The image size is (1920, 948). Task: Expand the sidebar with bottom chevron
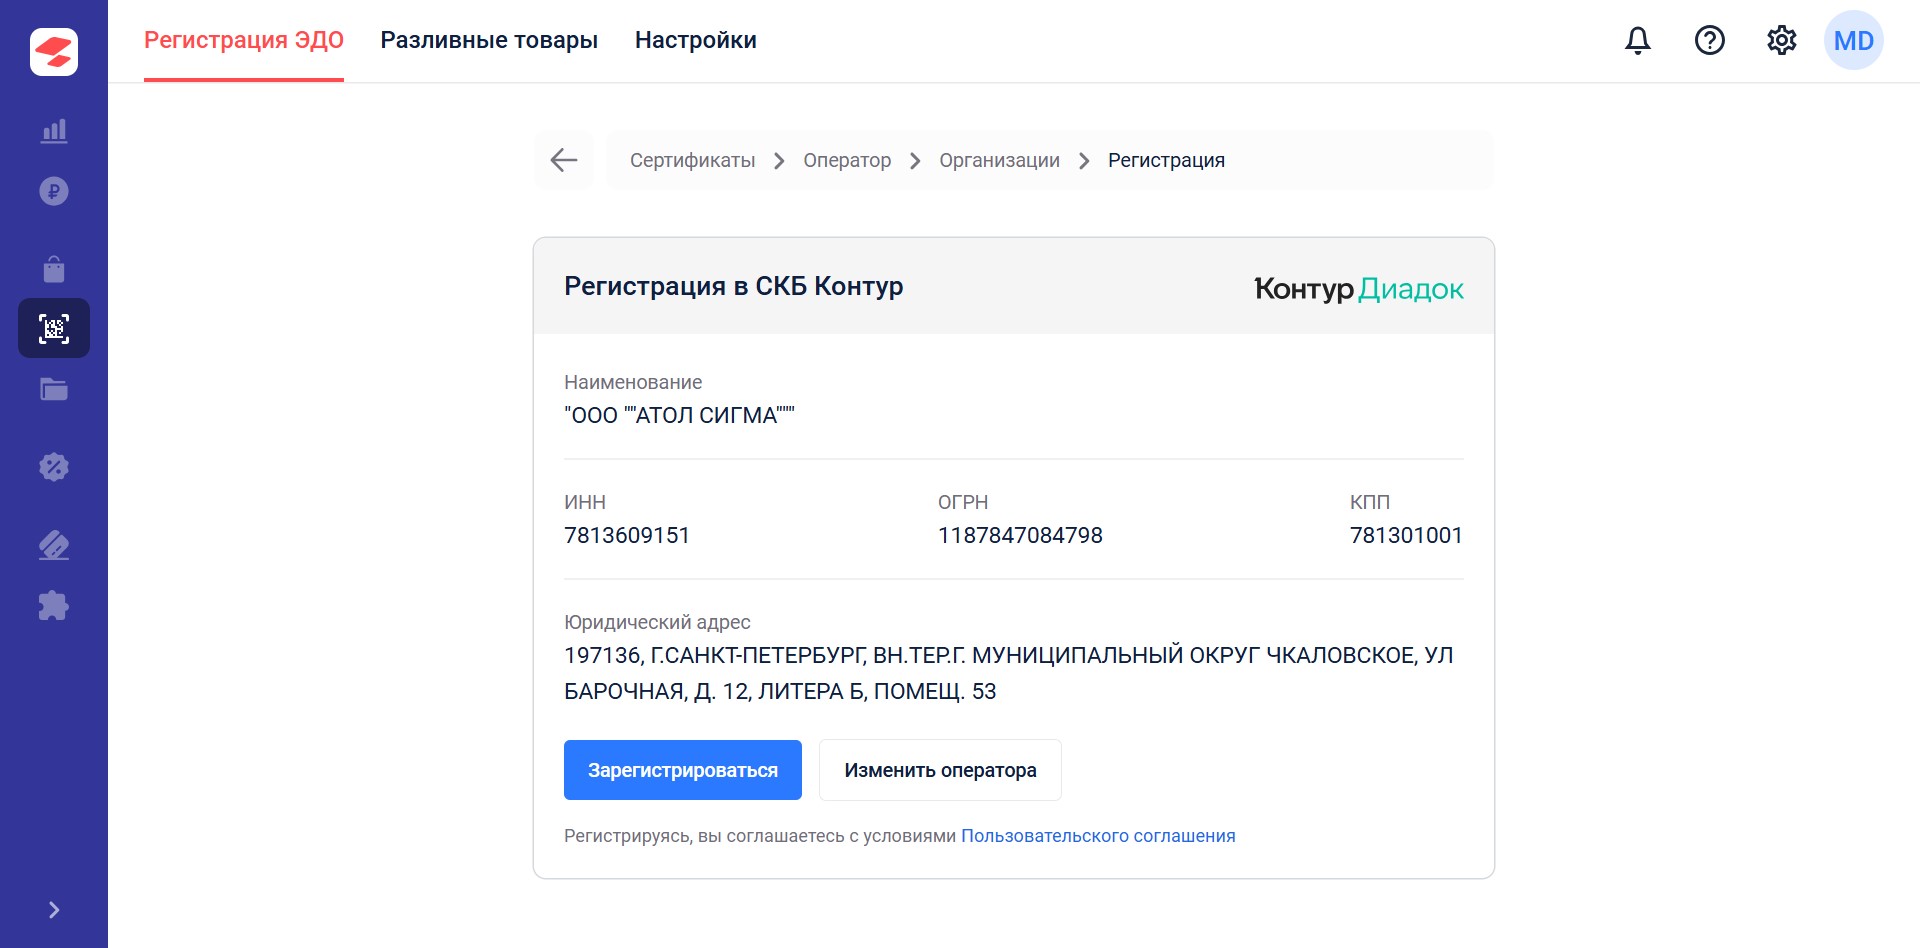(54, 910)
